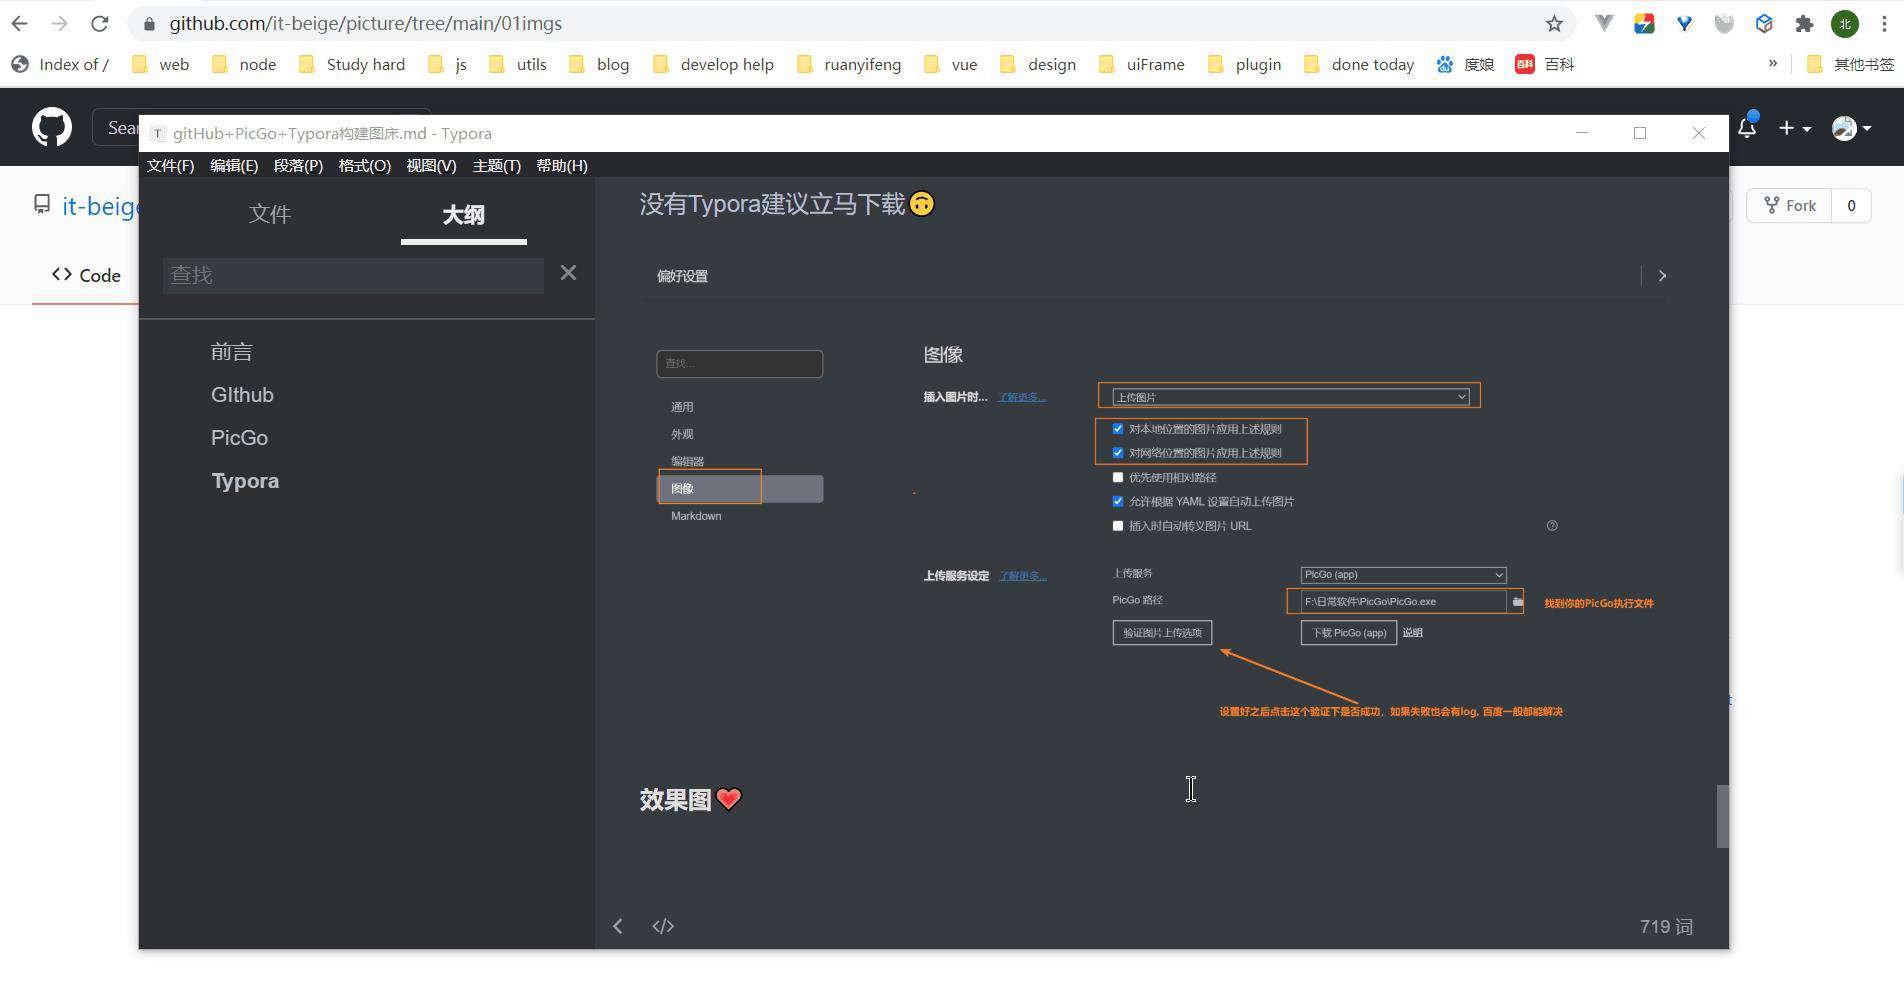
Task: Click the arrow right of 偏好设置
Action: [x=1662, y=275]
